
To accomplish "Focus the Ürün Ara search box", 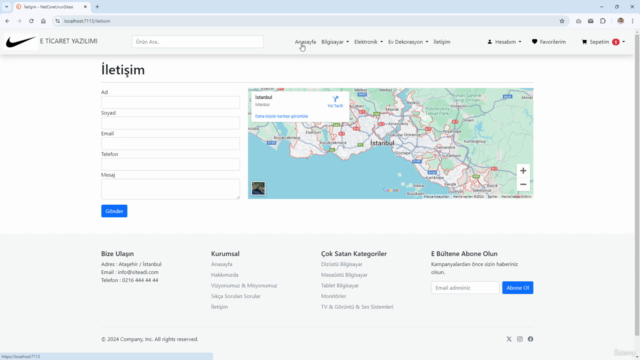I will (x=198, y=42).
